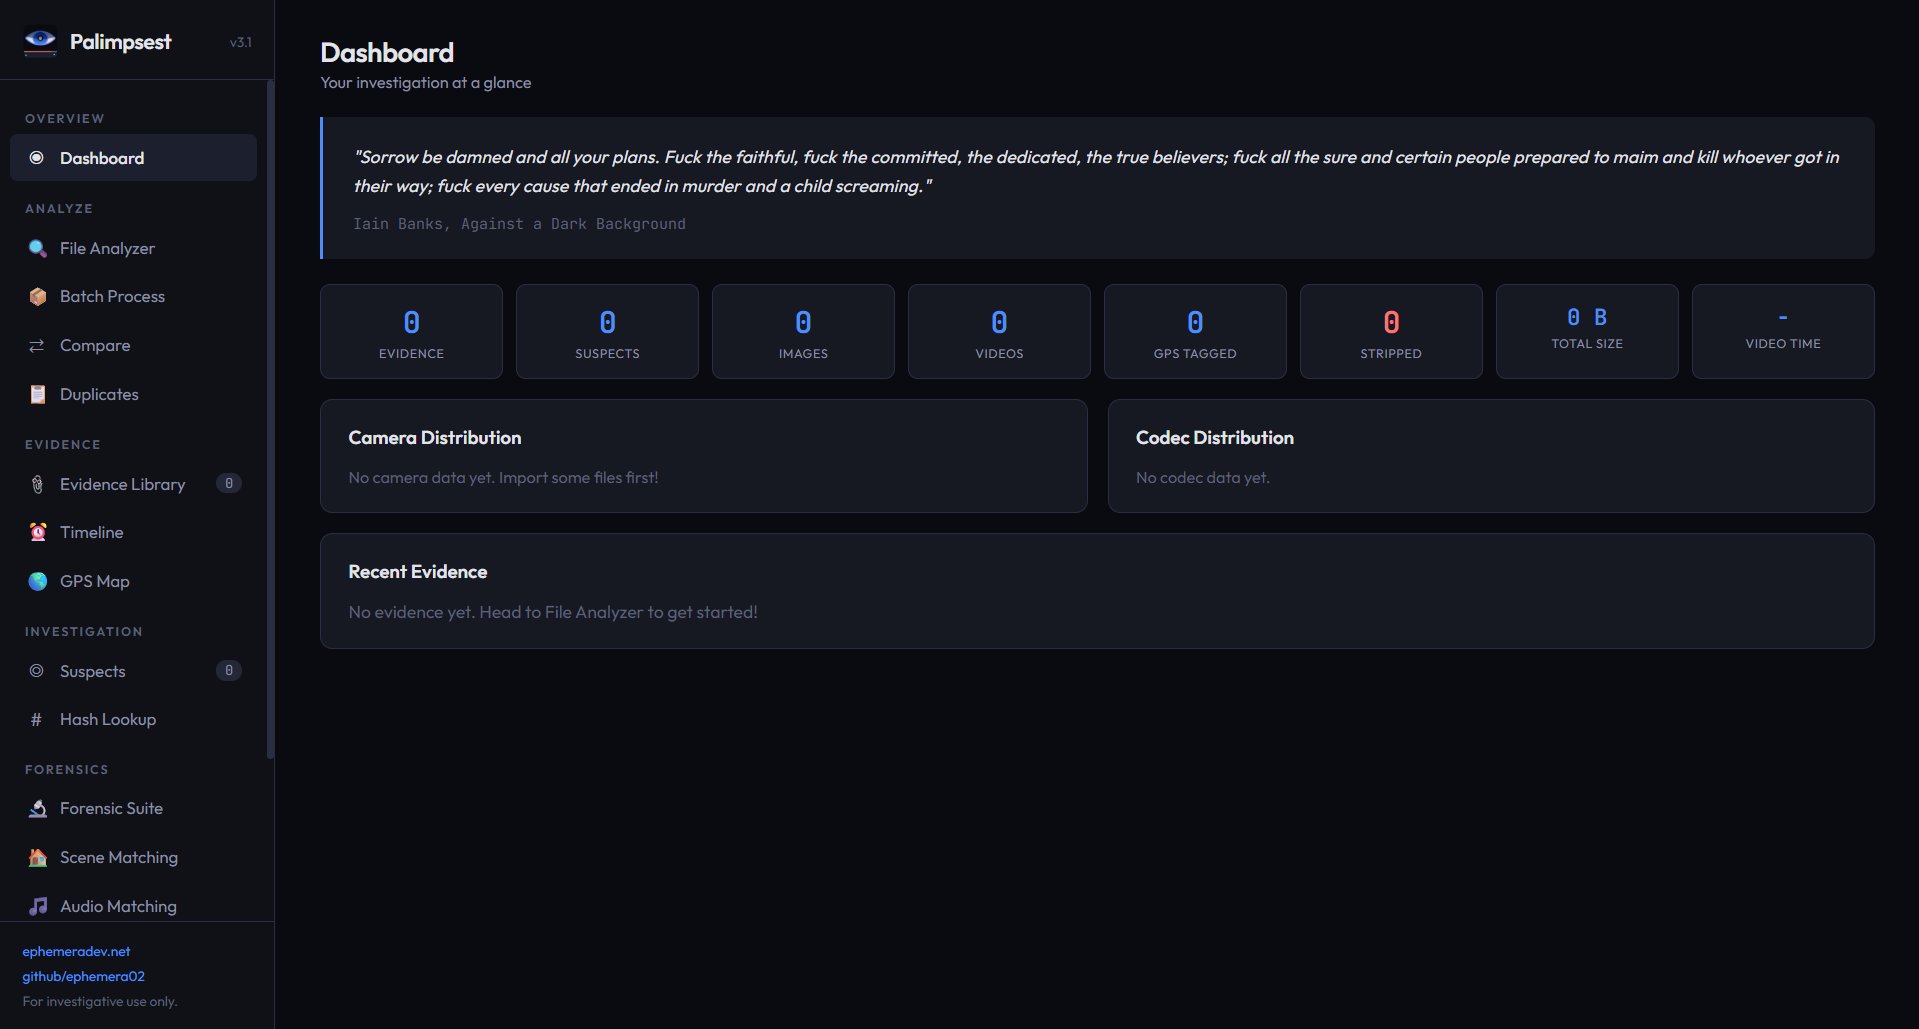Click the Audio Matching music note icon
Screen dimensions: 1919x1029
[38, 907]
